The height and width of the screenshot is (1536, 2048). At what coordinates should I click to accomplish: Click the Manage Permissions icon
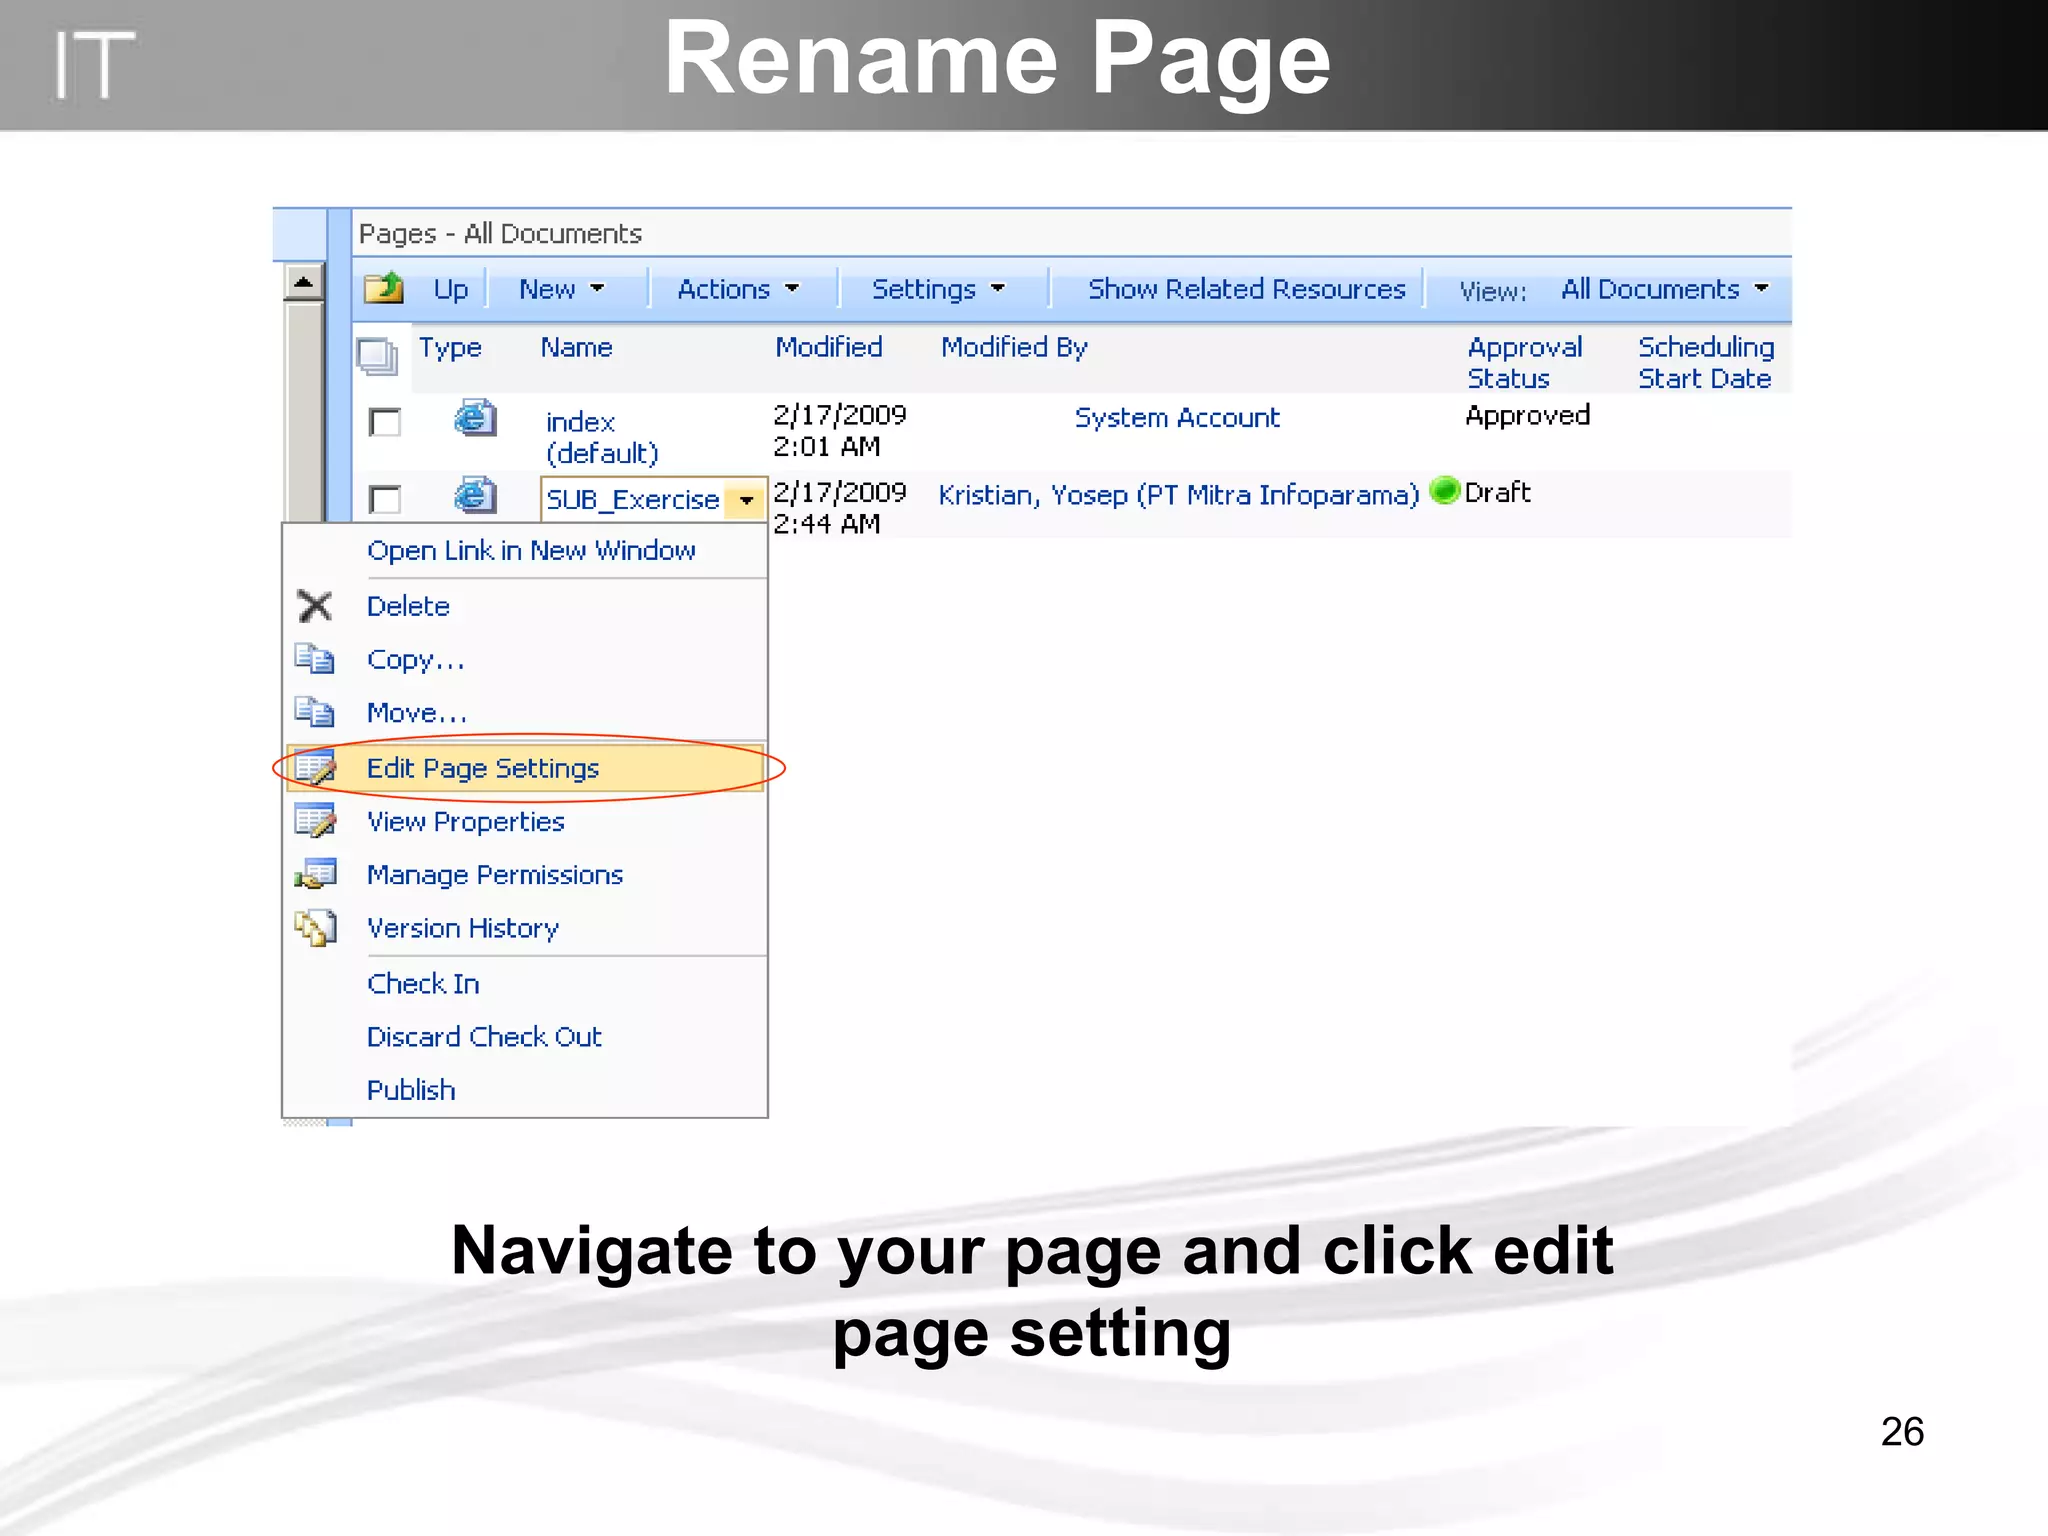(x=315, y=874)
